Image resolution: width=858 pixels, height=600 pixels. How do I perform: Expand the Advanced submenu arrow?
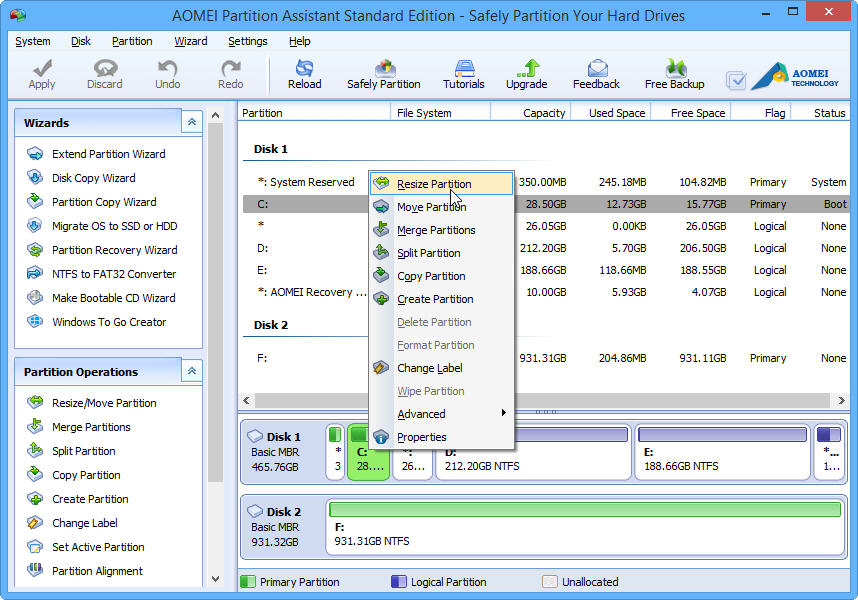pos(503,413)
